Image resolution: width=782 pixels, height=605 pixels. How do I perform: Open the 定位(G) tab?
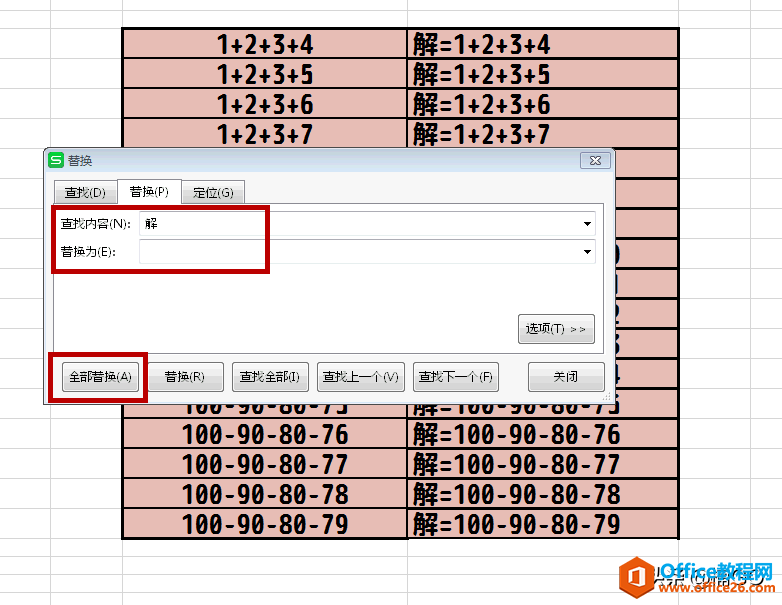click(213, 193)
